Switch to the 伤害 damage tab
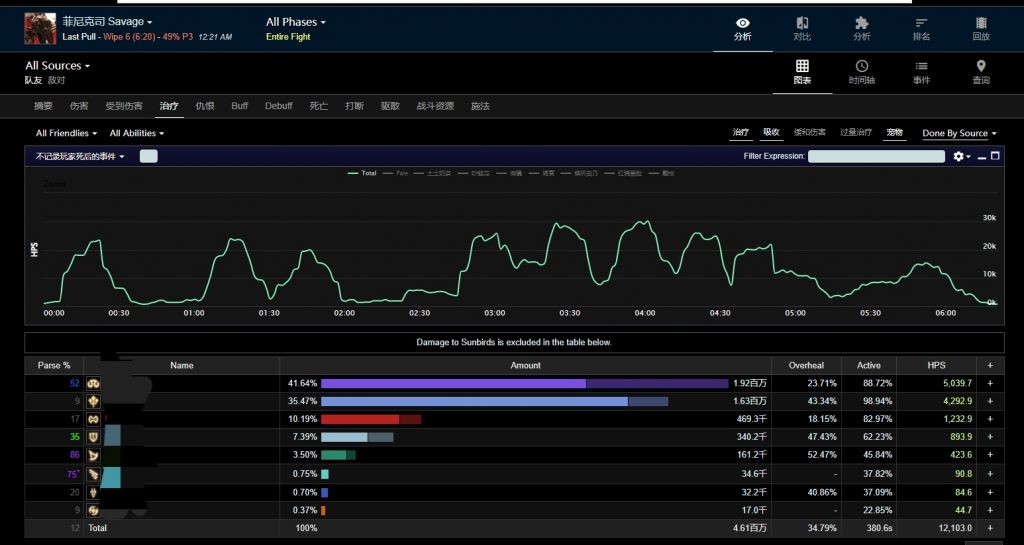The image size is (1024, 545). (79, 106)
